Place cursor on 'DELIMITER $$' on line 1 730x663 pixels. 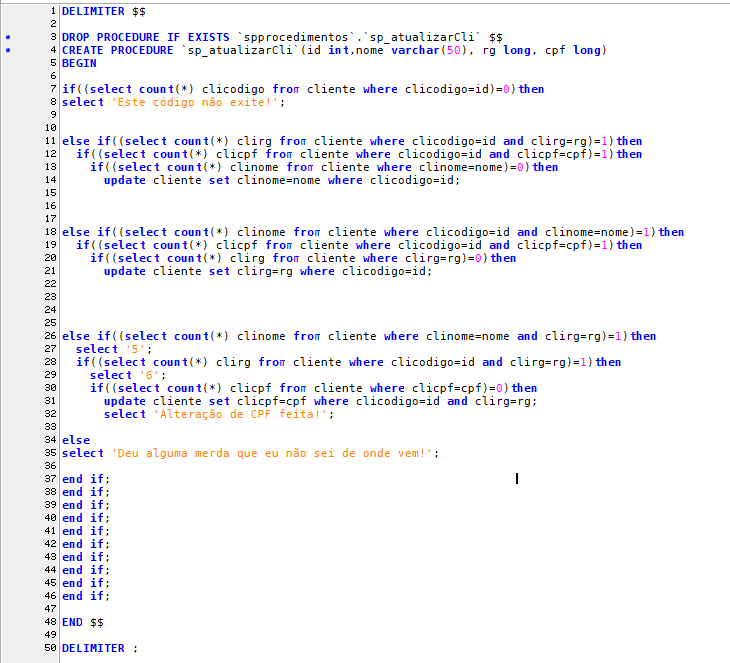[104, 11]
